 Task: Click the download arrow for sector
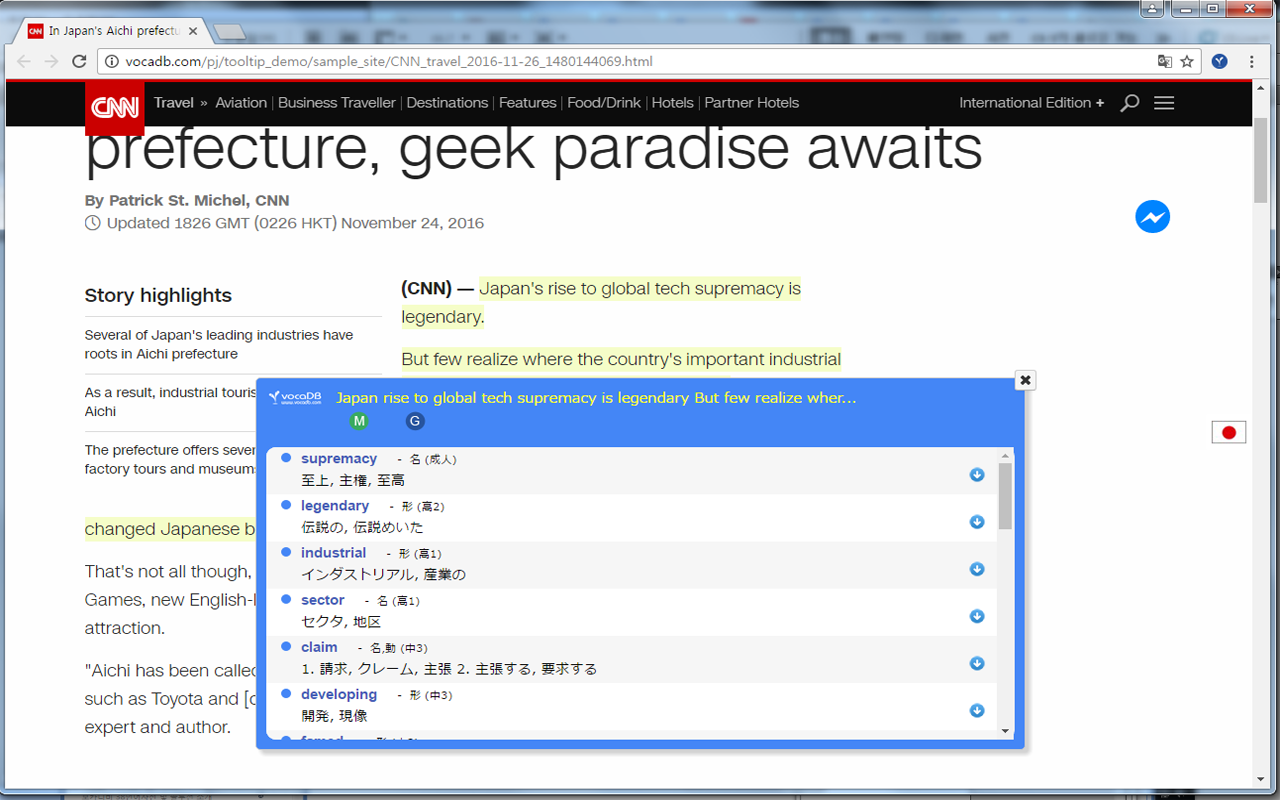pos(977,616)
